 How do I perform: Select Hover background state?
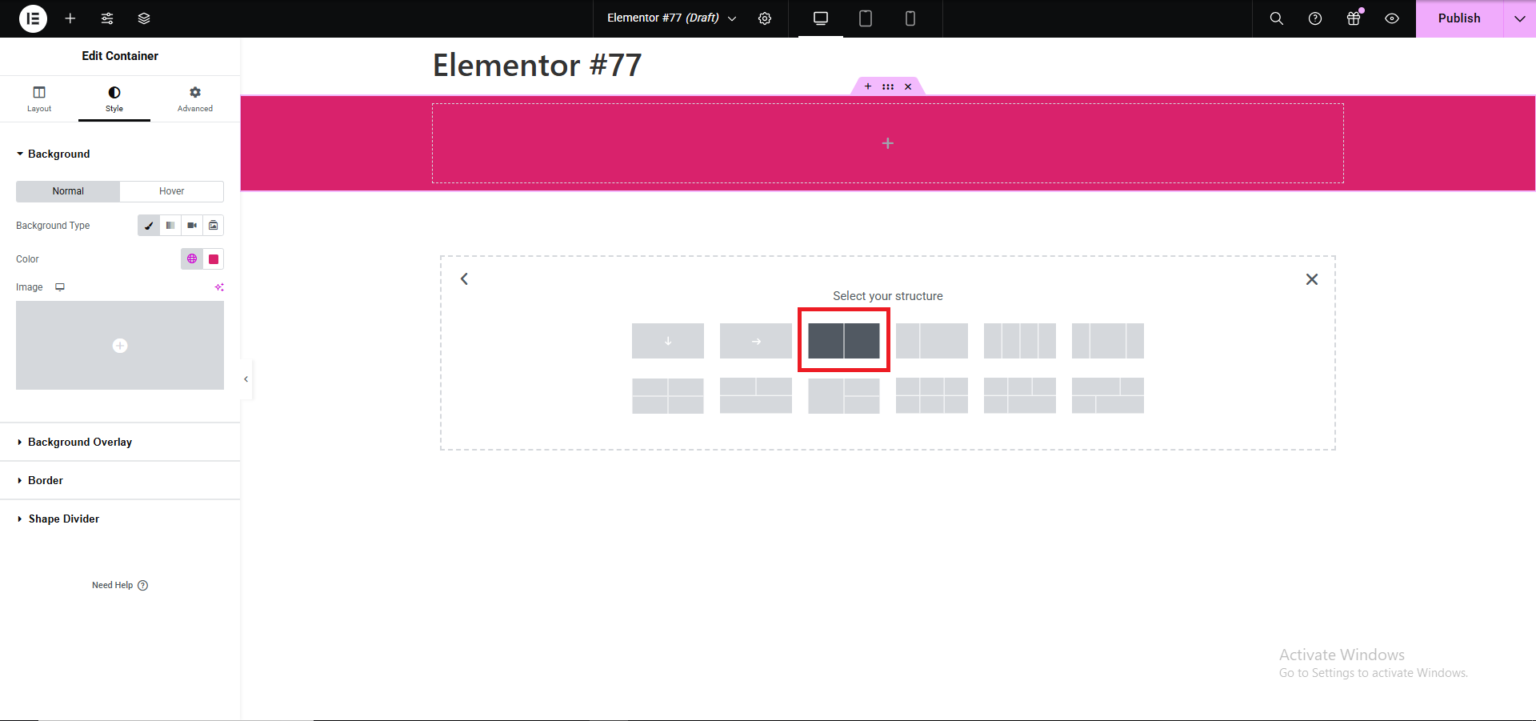pyautogui.click(x=172, y=191)
